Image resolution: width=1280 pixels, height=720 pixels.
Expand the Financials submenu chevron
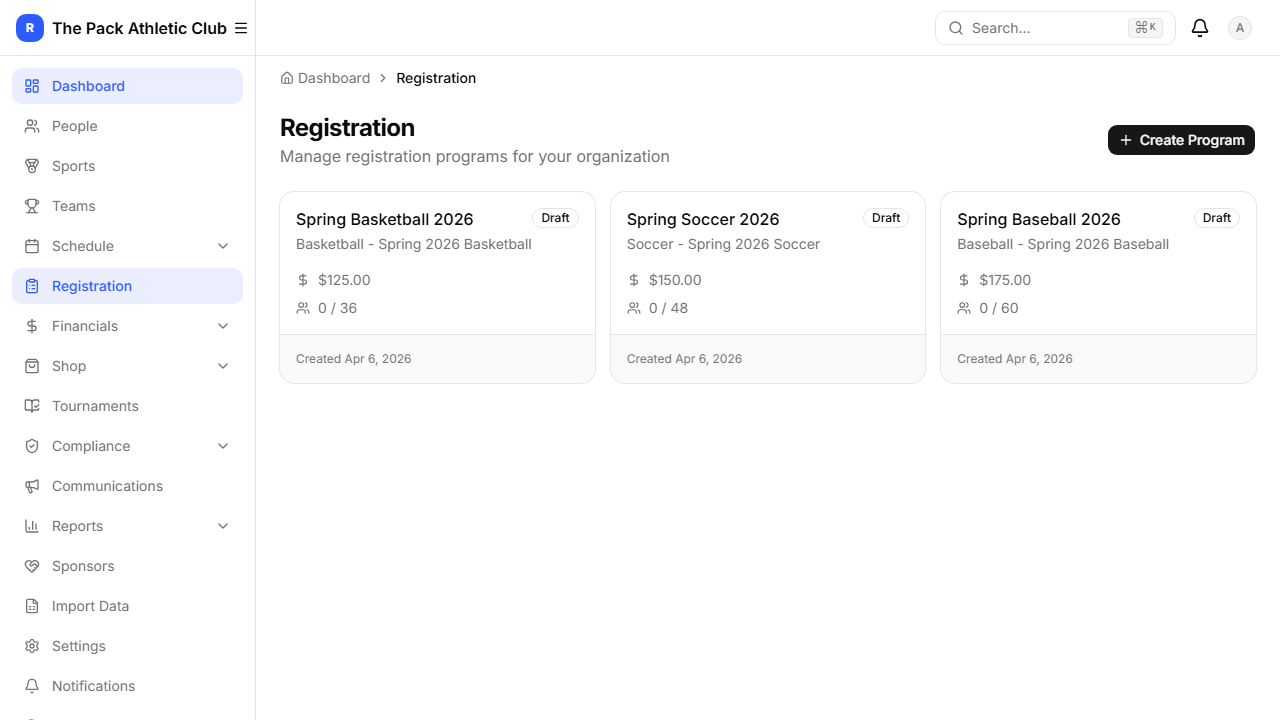click(223, 326)
